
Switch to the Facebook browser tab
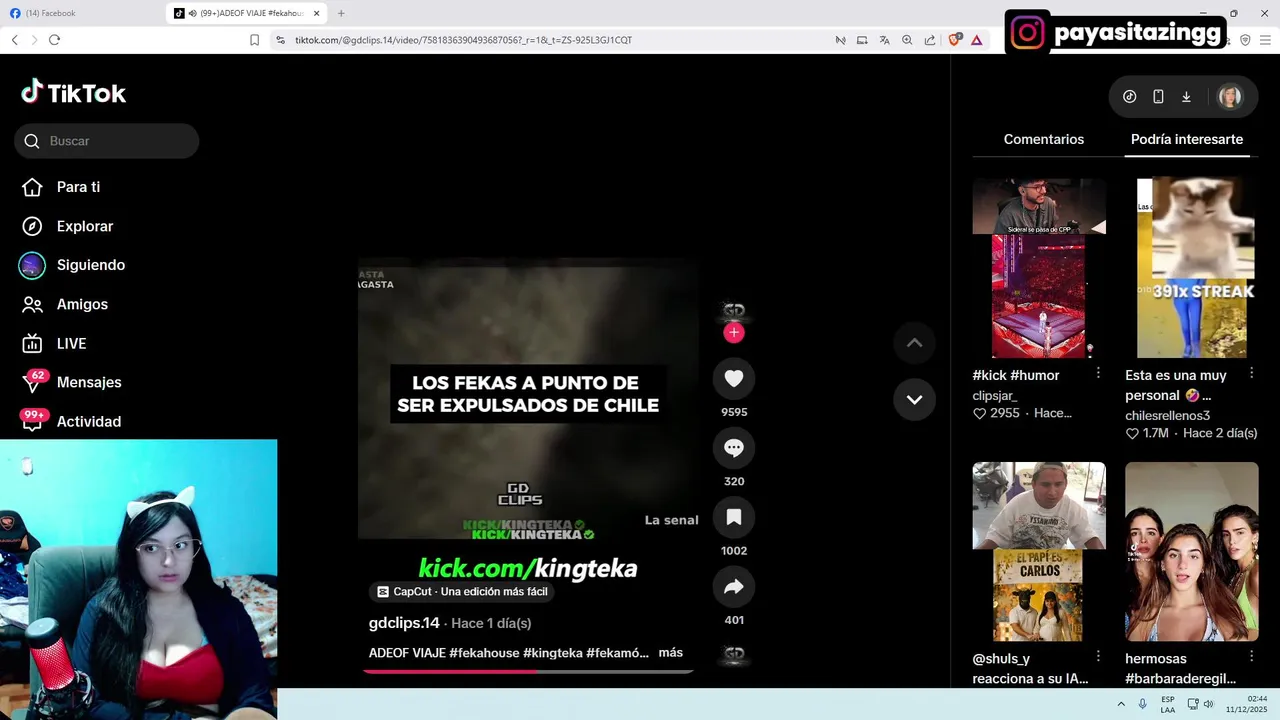click(80, 13)
